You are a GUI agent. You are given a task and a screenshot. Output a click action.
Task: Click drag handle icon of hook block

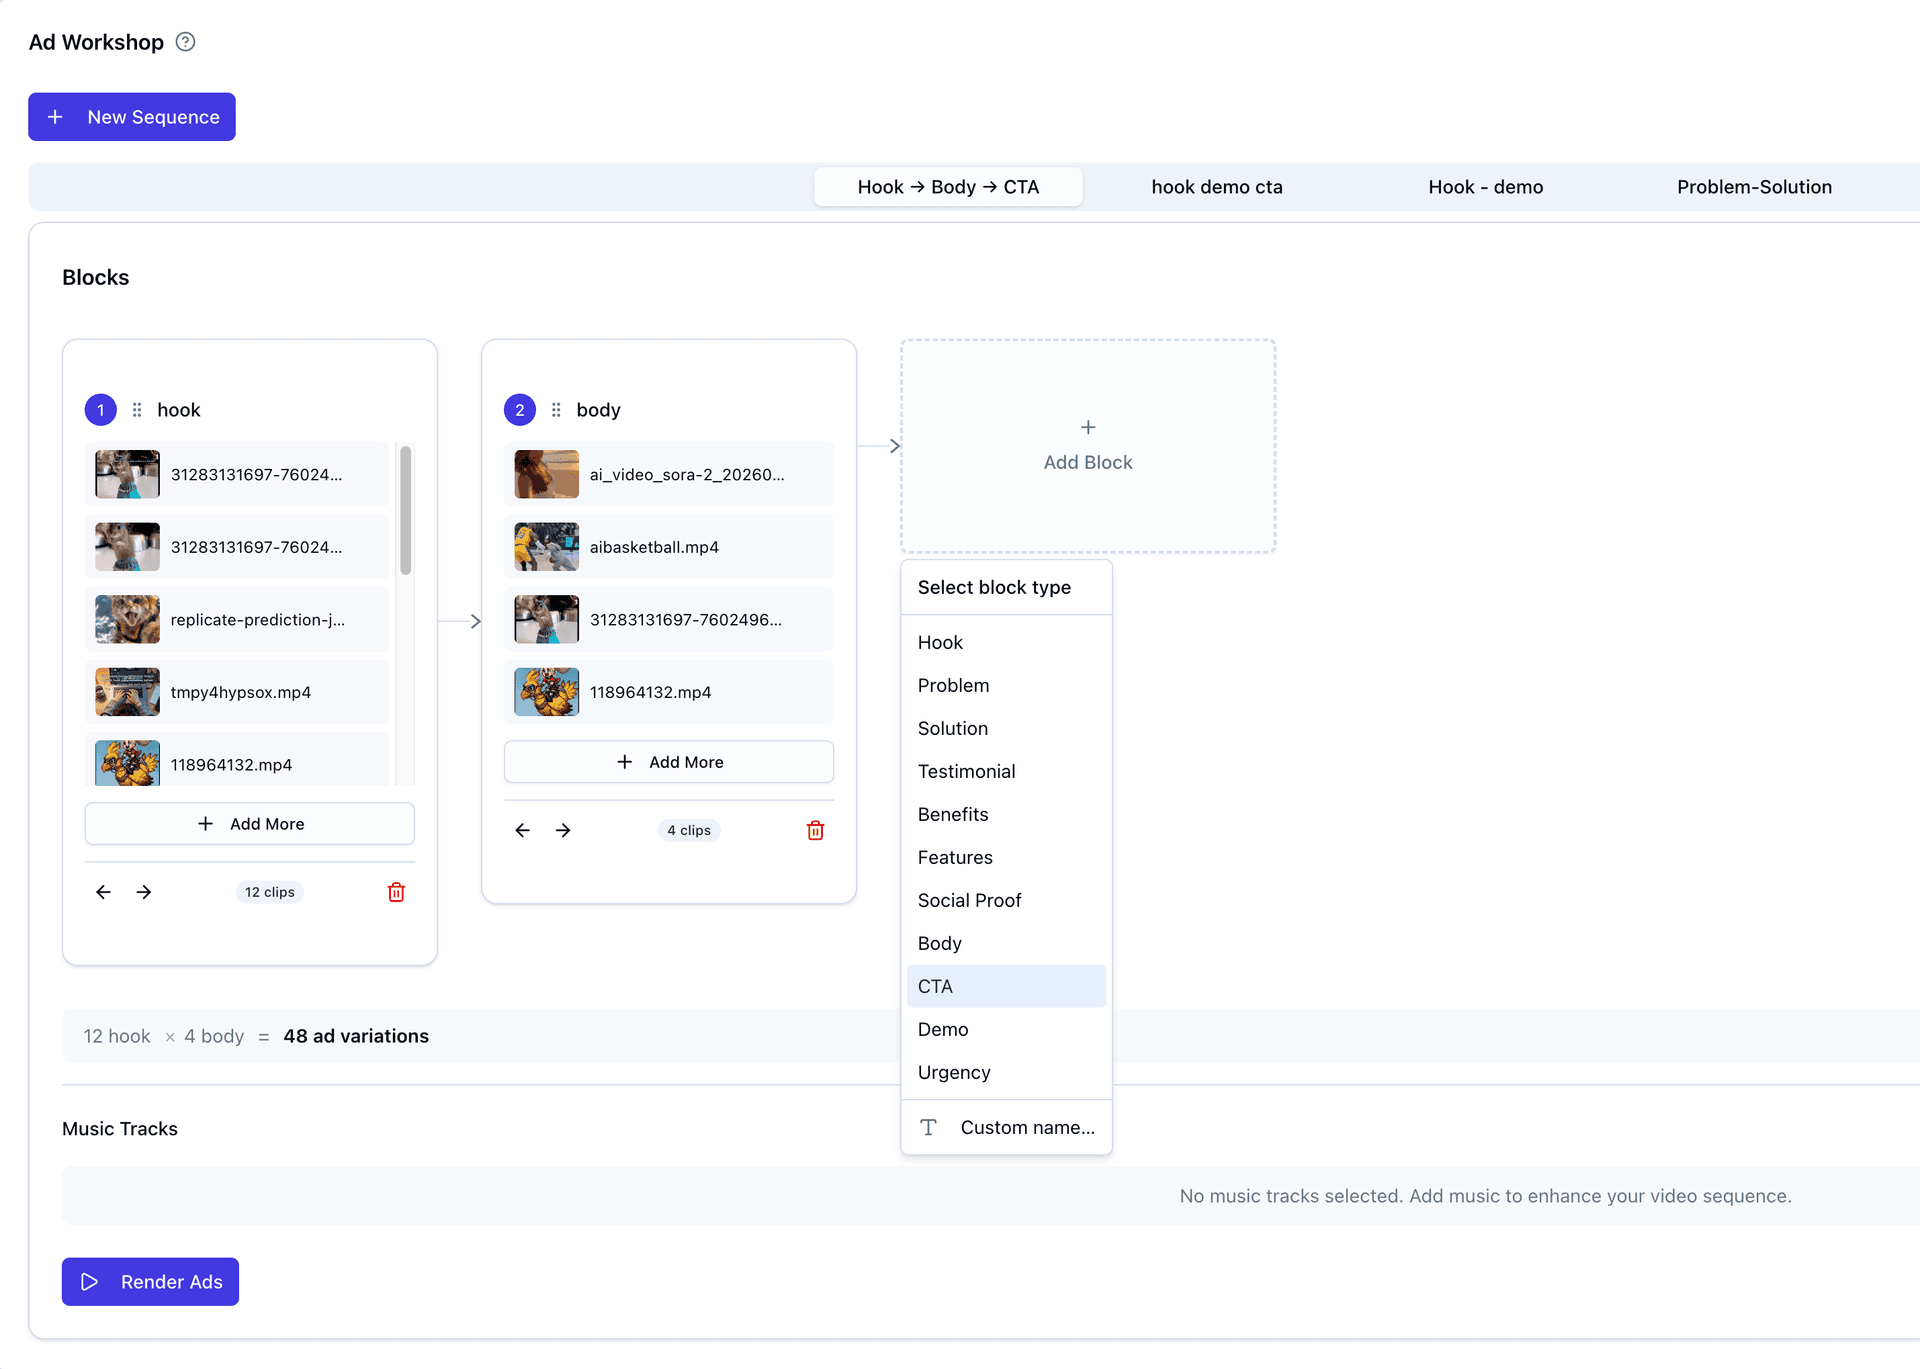[137, 410]
